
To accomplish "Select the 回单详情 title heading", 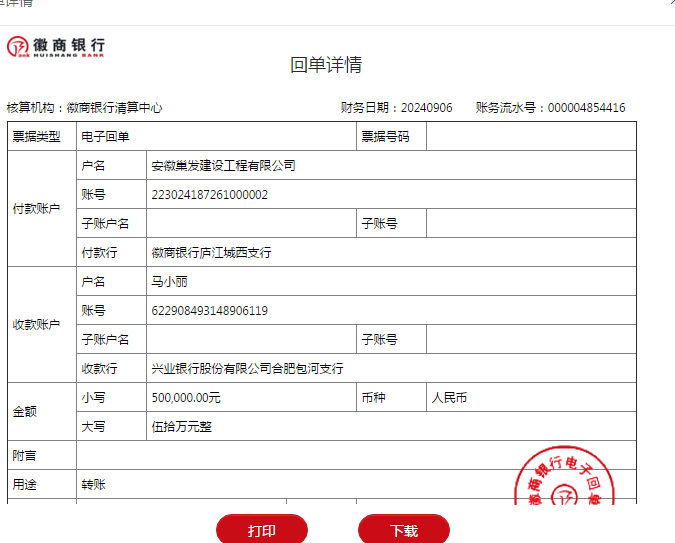I will 326,65.
